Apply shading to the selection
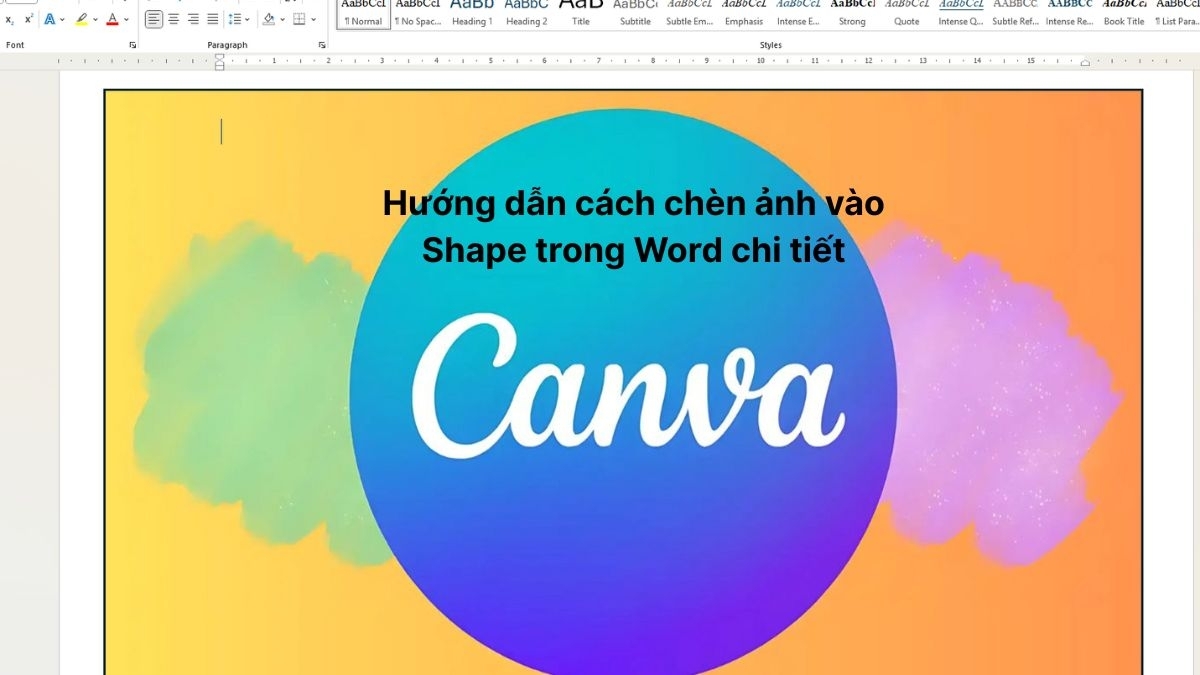1200x675 pixels. 270,19
